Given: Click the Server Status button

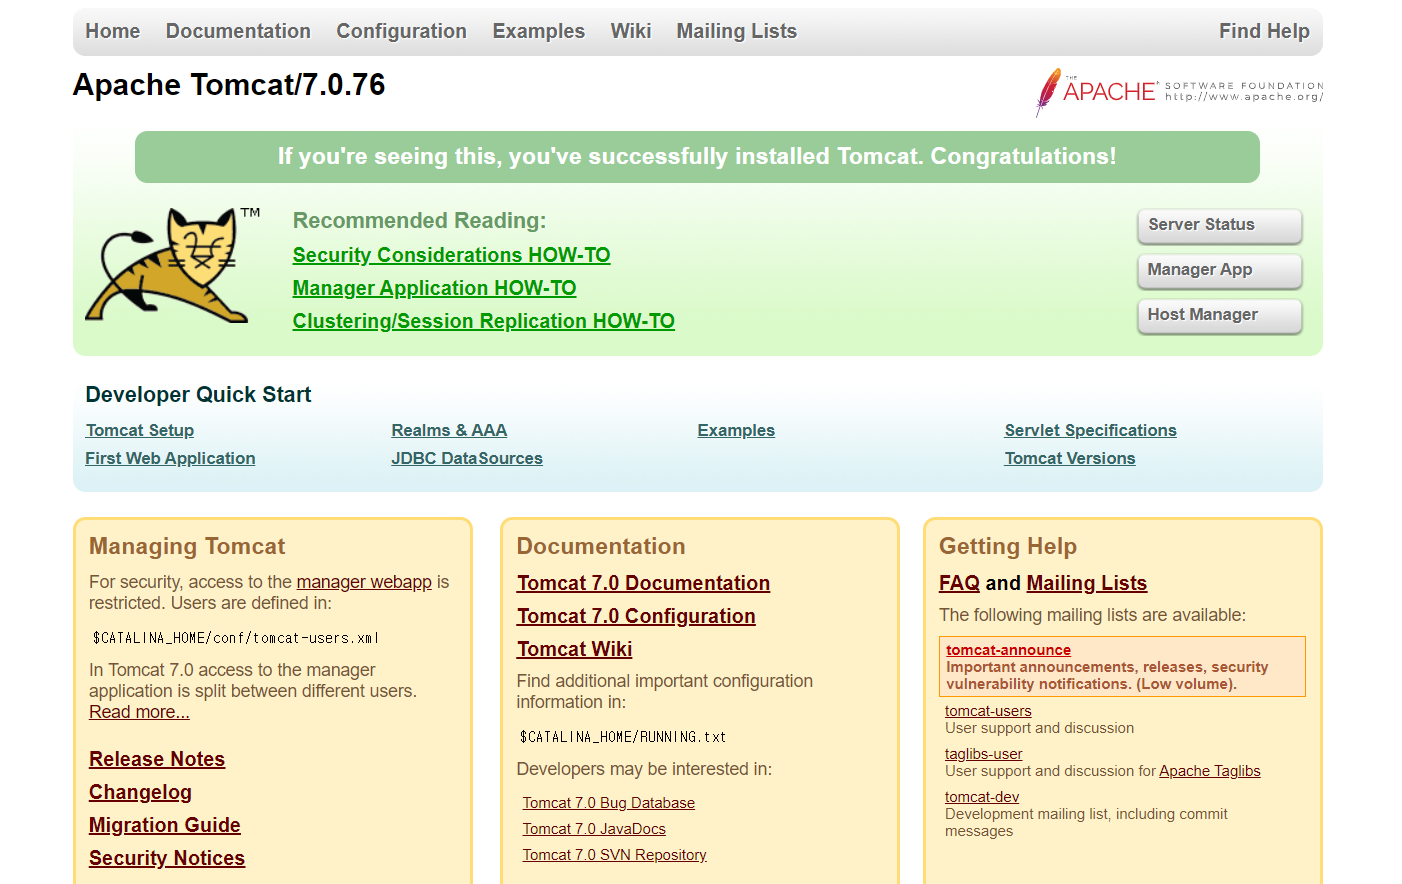Looking at the screenshot, I should [x=1220, y=225].
